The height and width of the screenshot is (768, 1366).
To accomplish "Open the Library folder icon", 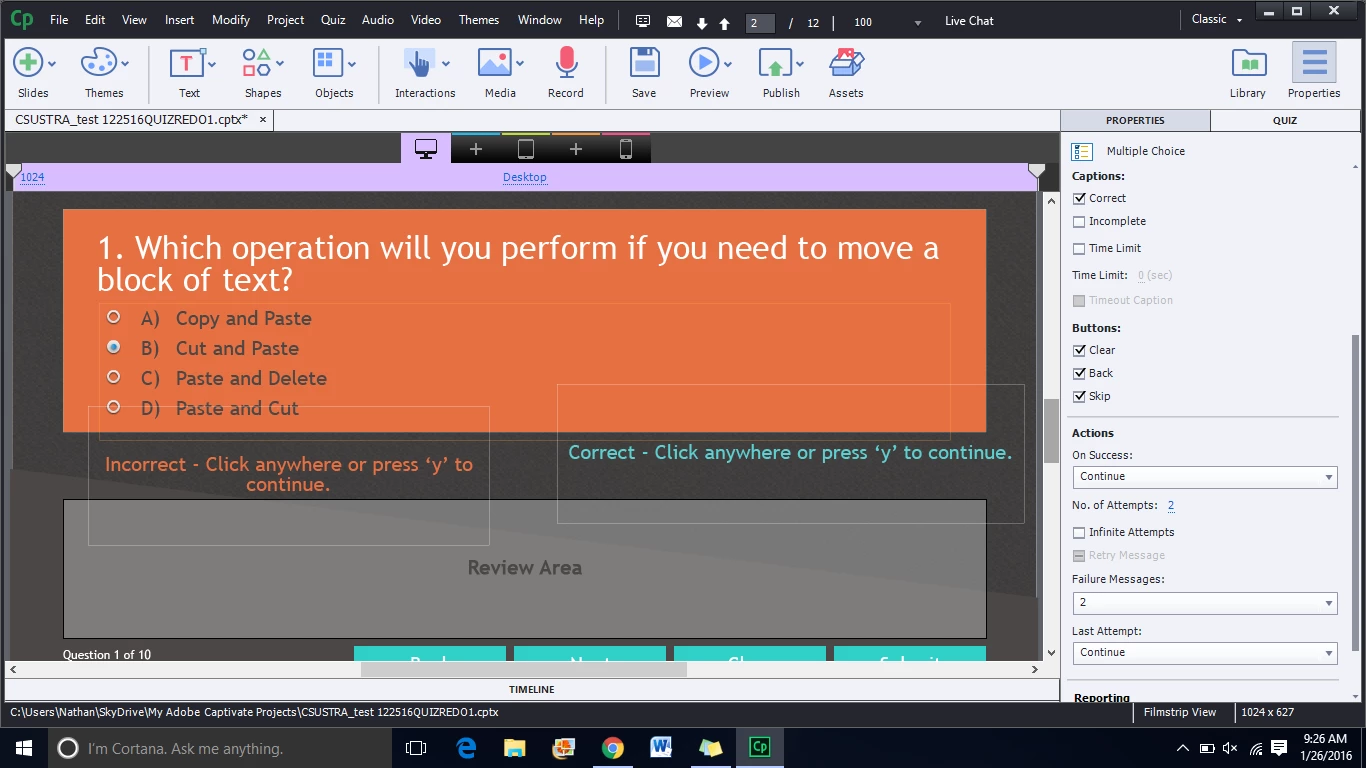I will coord(1248,63).
